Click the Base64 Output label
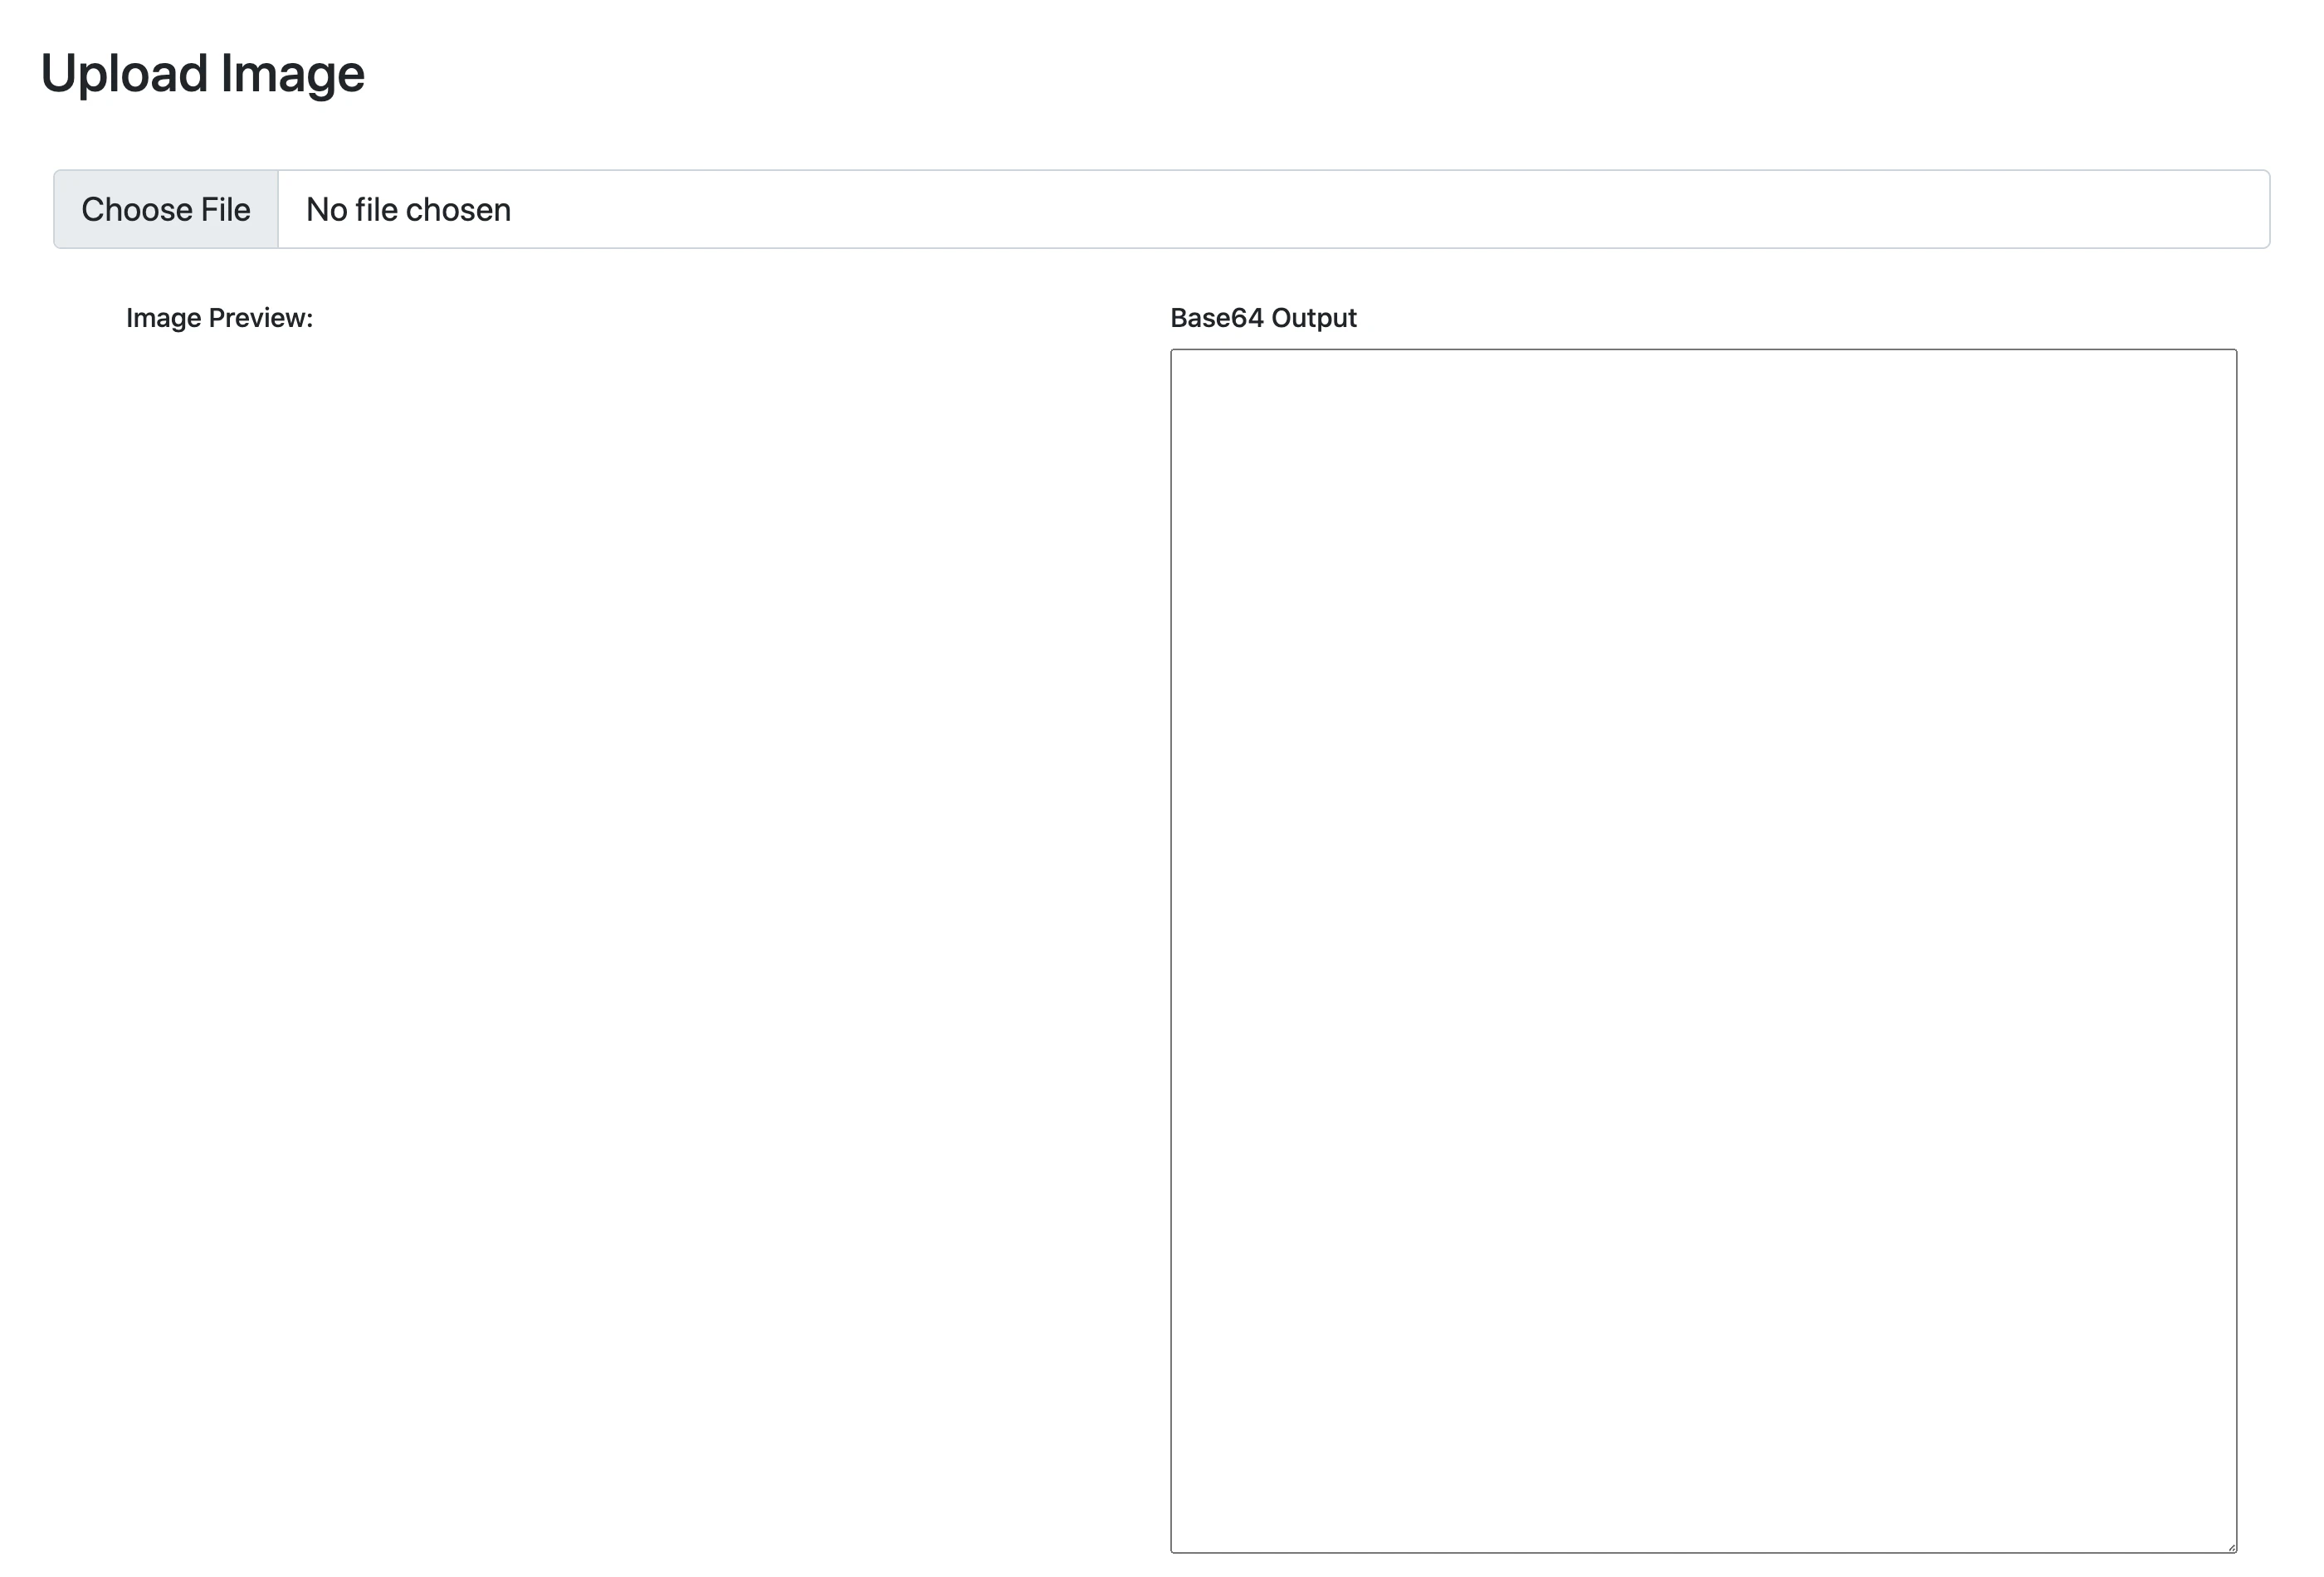The height and width of the screenshot is (1577, 2324). point(1263,317)
